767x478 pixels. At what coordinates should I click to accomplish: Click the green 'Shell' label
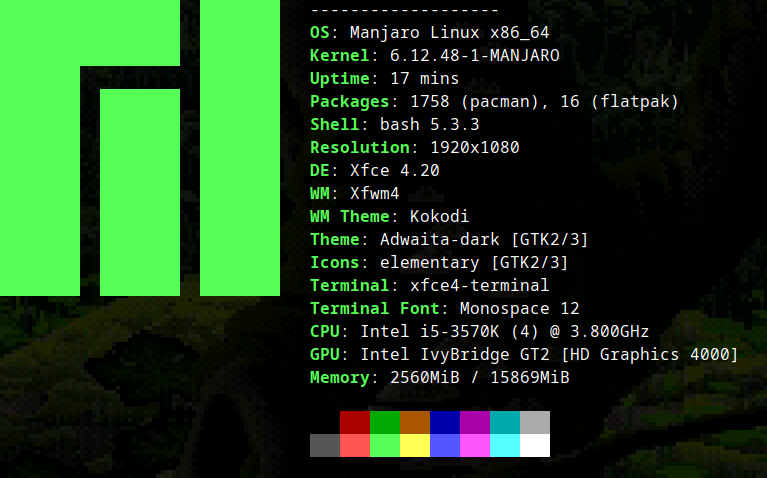coord(335,125)
